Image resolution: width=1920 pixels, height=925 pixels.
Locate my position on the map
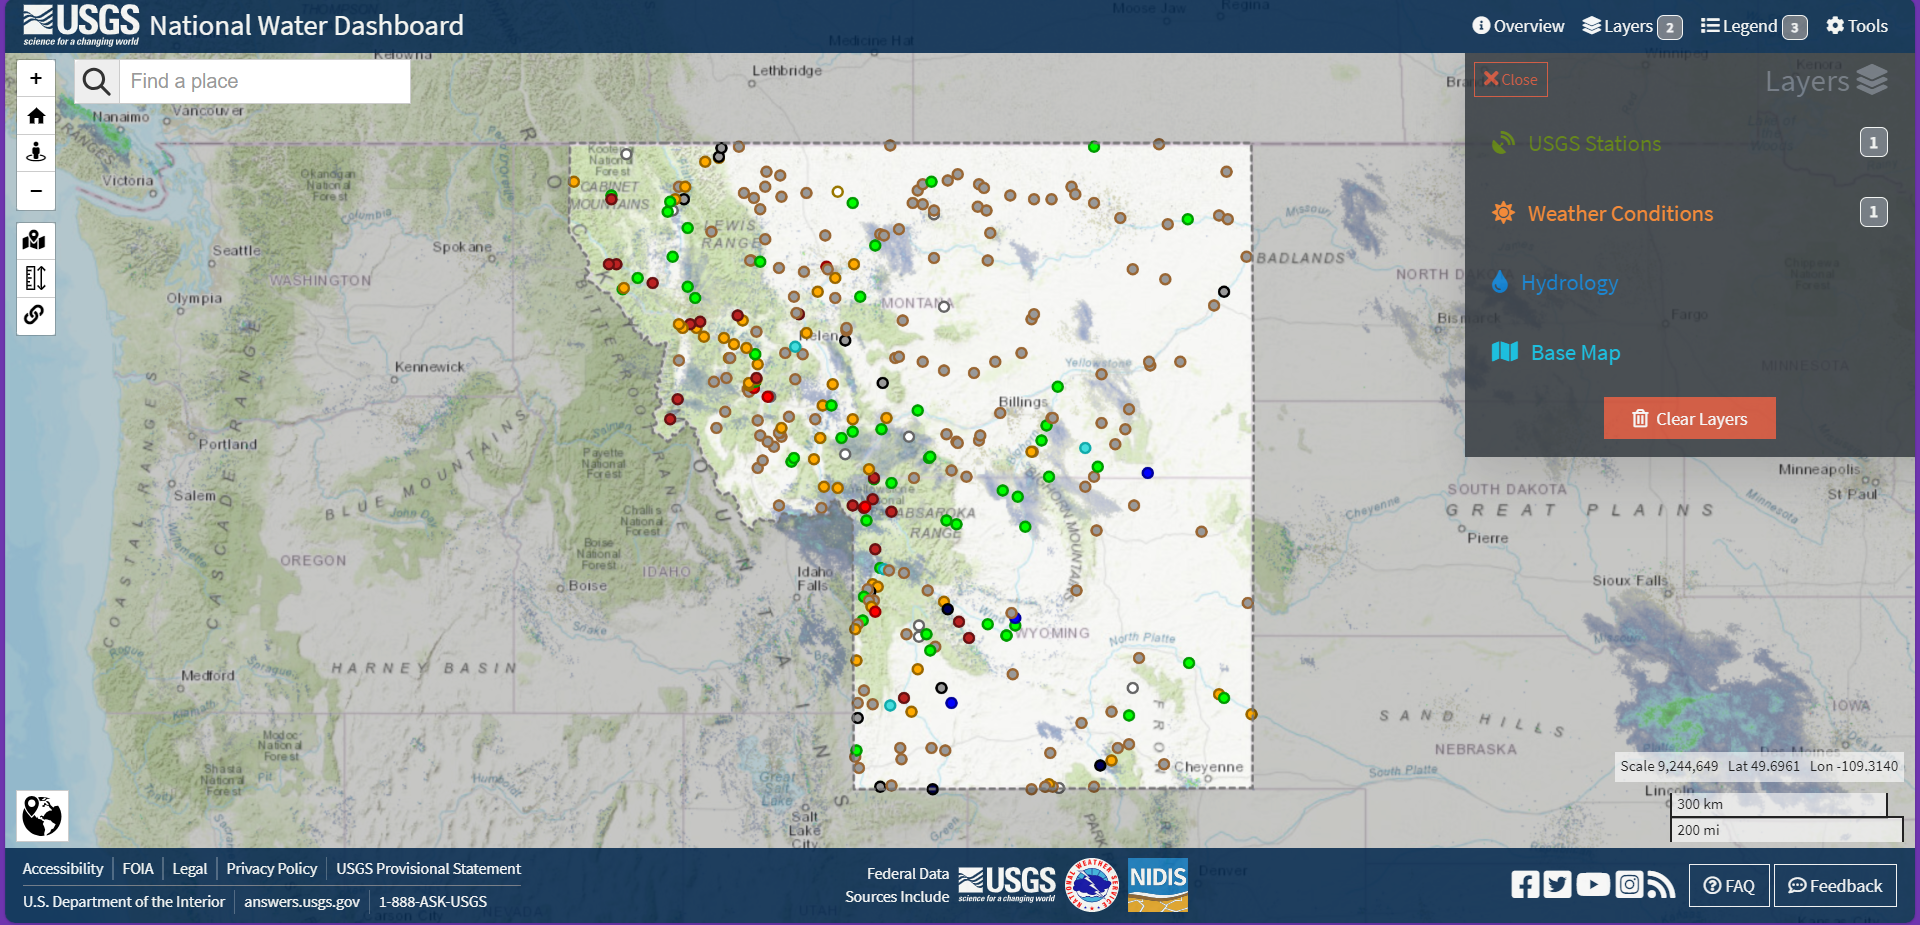(36, 152)
